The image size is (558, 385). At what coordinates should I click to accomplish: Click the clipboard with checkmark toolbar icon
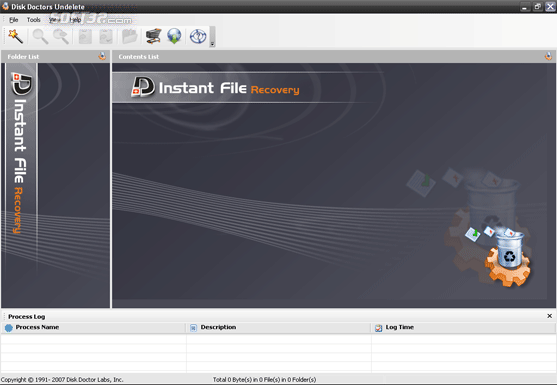106,36
